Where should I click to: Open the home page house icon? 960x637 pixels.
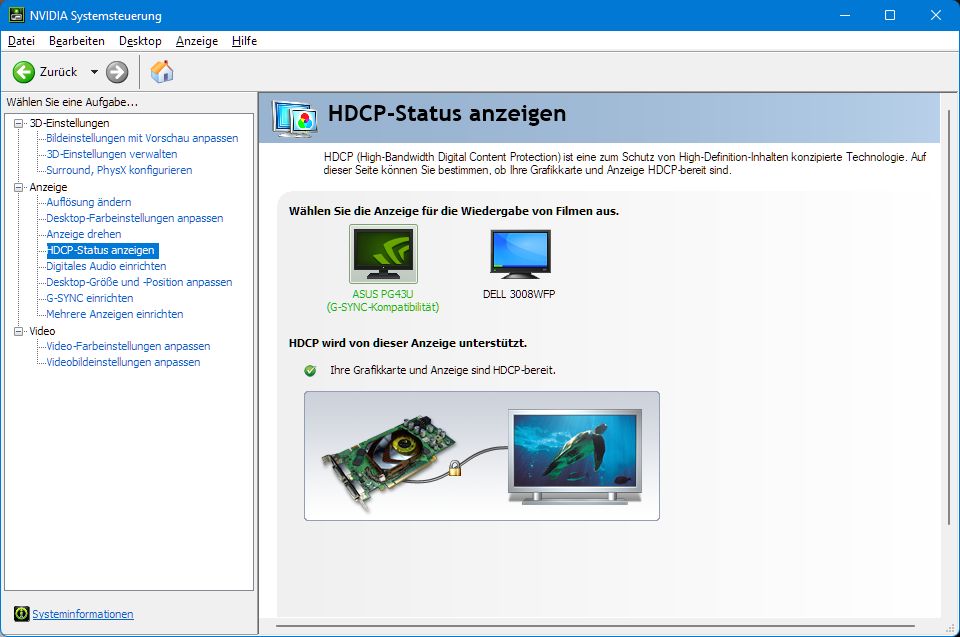[x=162, y=72]
